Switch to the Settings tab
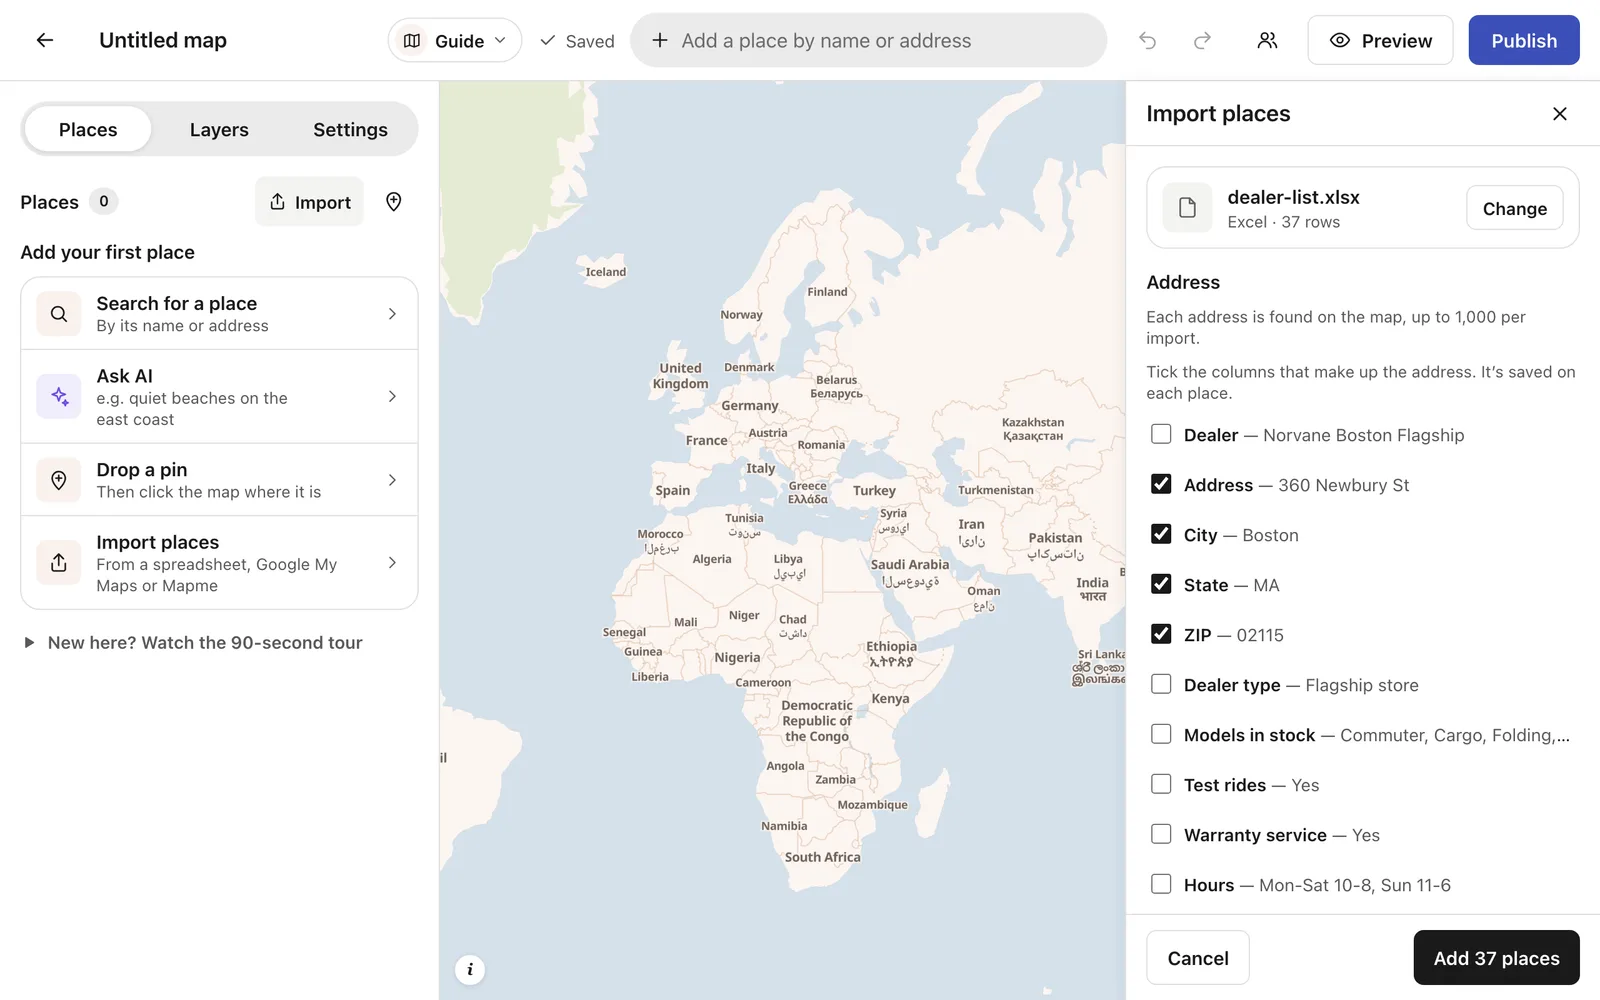Image resolution: width=1600 pixels, height=1000 pixels. tap(350, 130)
